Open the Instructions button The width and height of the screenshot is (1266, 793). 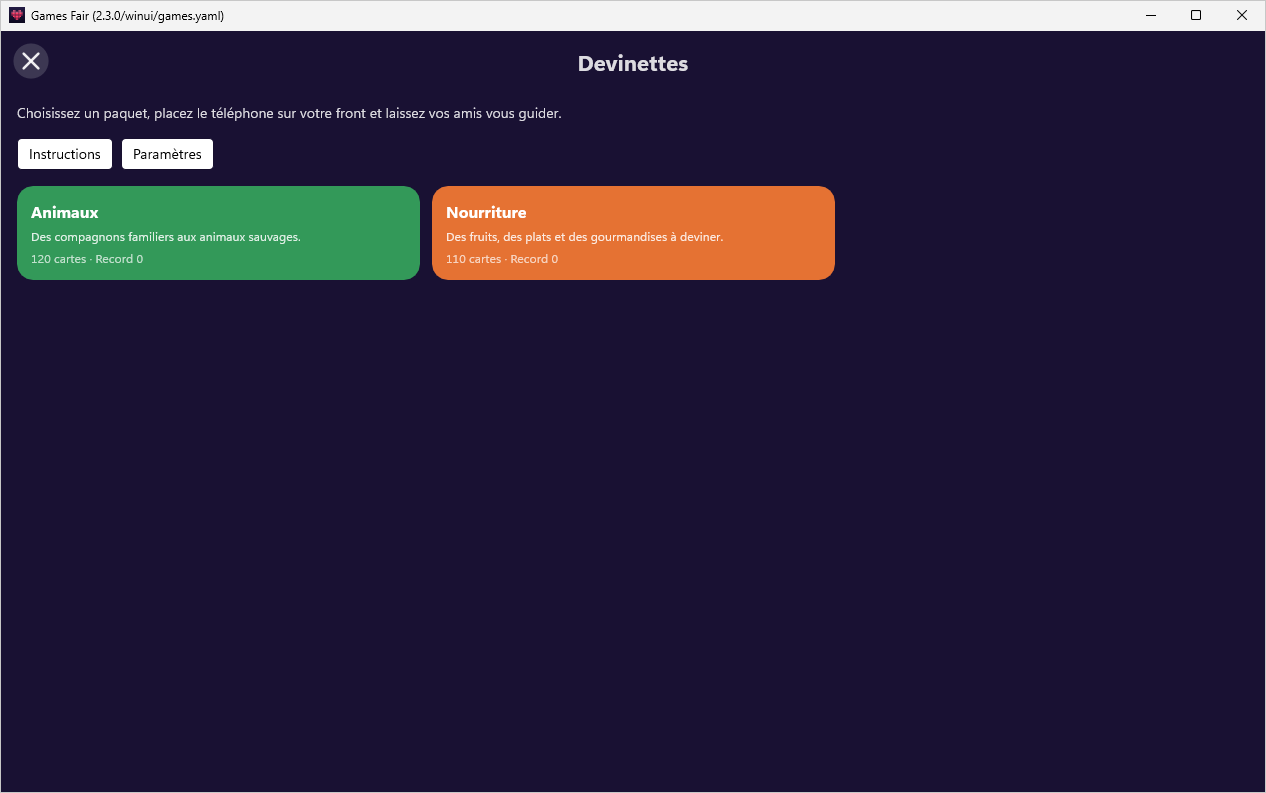[65, 154]
